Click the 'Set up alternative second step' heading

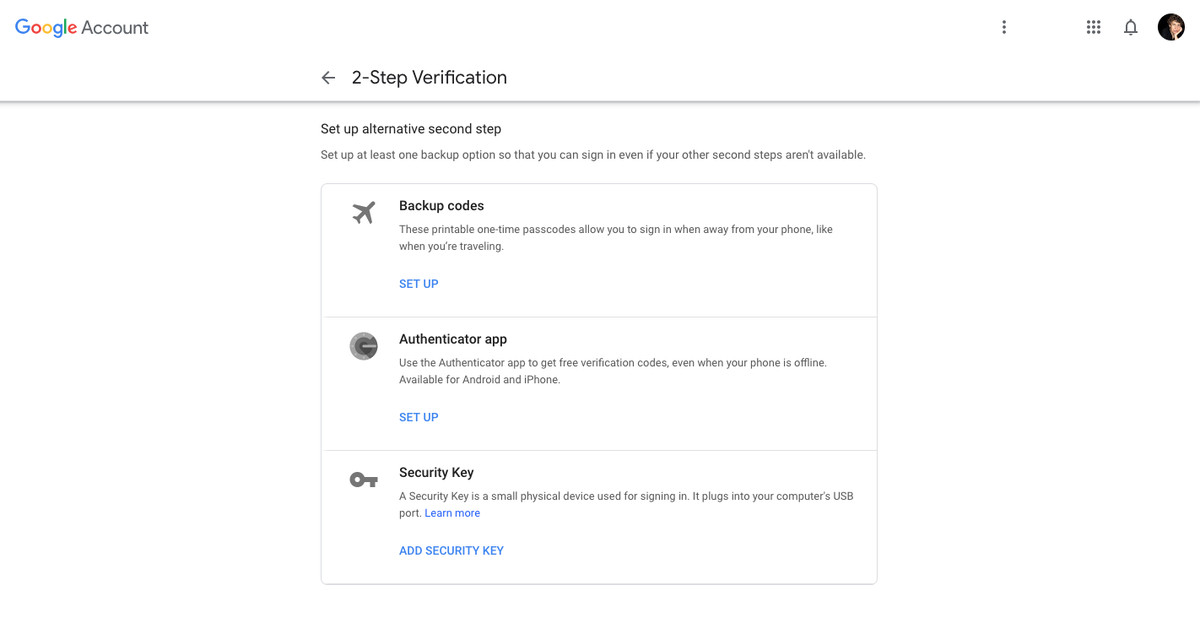tap(411, 129)
